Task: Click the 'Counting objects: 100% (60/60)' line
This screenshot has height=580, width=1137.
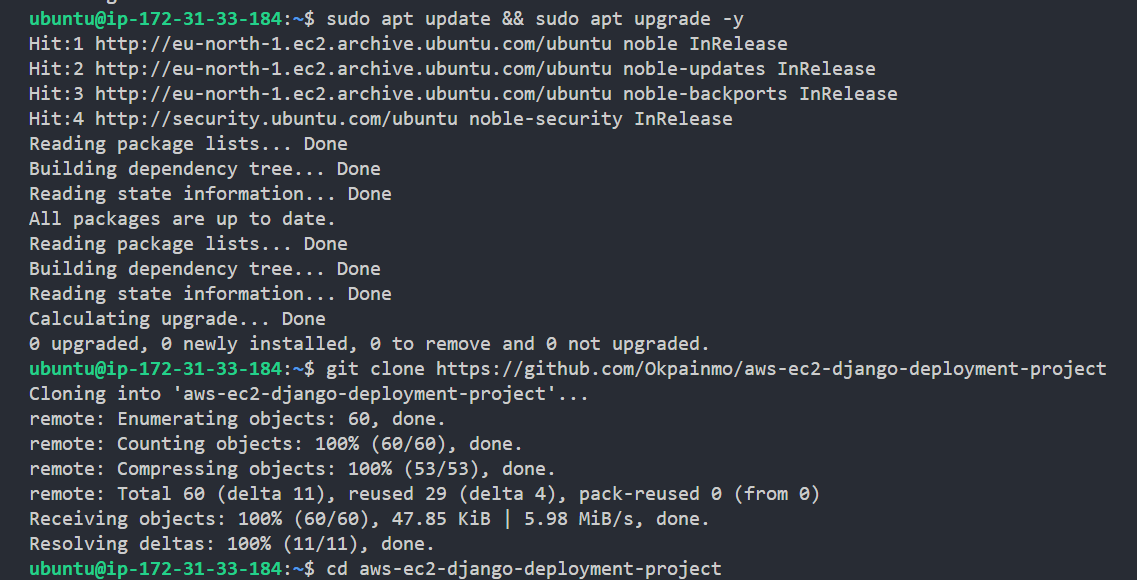Action: pyautogui.click(x=275, y=444)
